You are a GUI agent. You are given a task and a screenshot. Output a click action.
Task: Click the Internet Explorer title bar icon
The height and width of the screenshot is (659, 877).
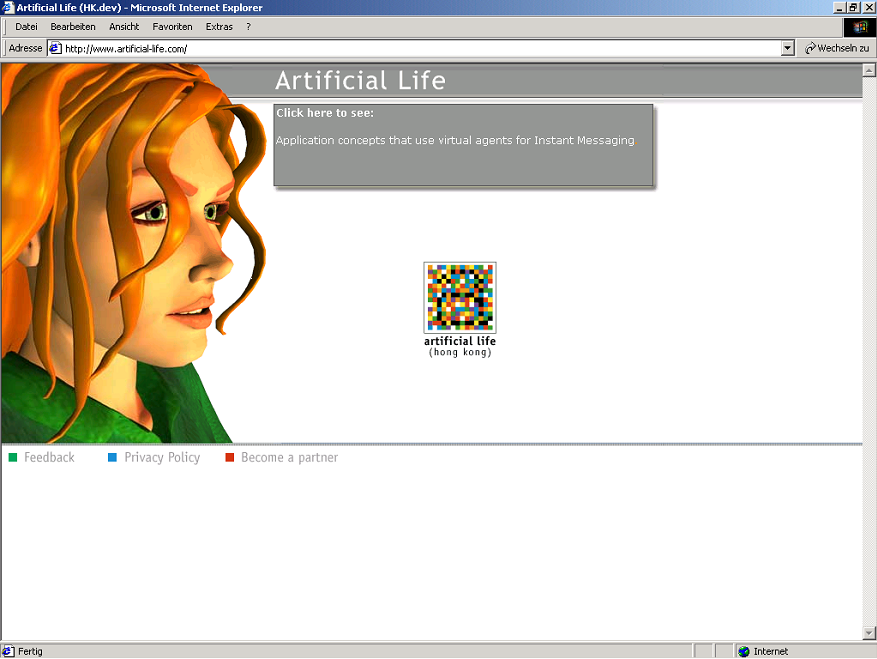click(7, 7)
